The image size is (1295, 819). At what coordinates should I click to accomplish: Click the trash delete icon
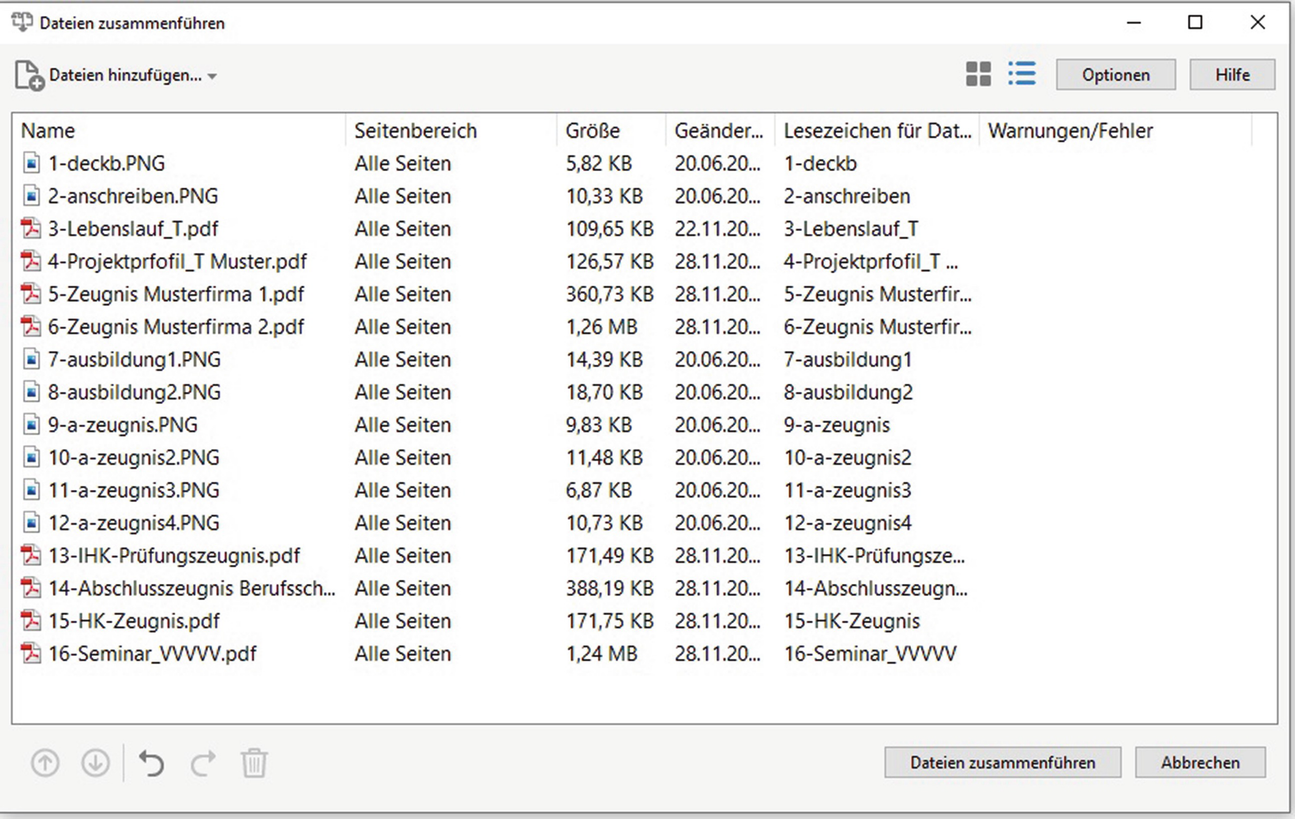(x=254, y=764)
